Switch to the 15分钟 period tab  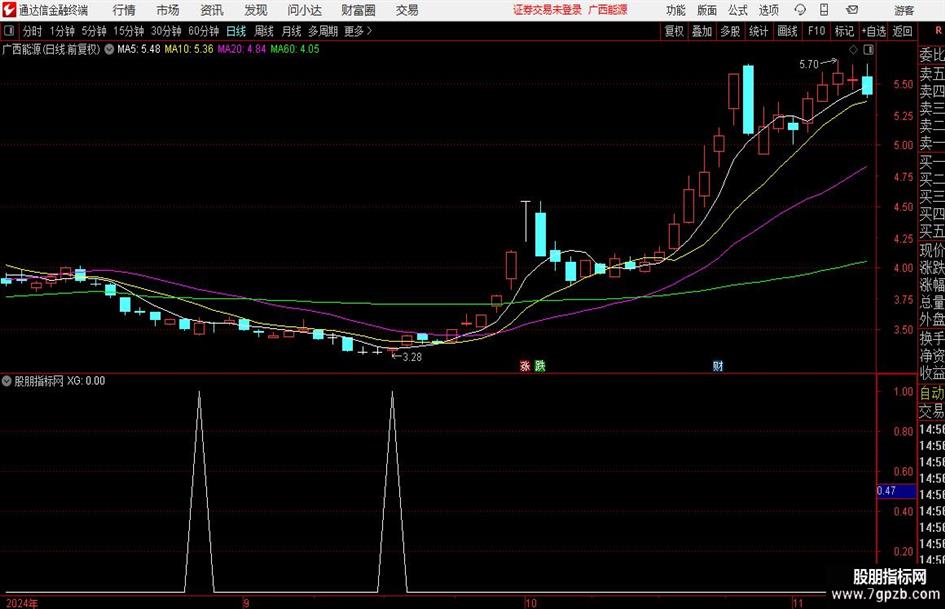click(129, 31)
